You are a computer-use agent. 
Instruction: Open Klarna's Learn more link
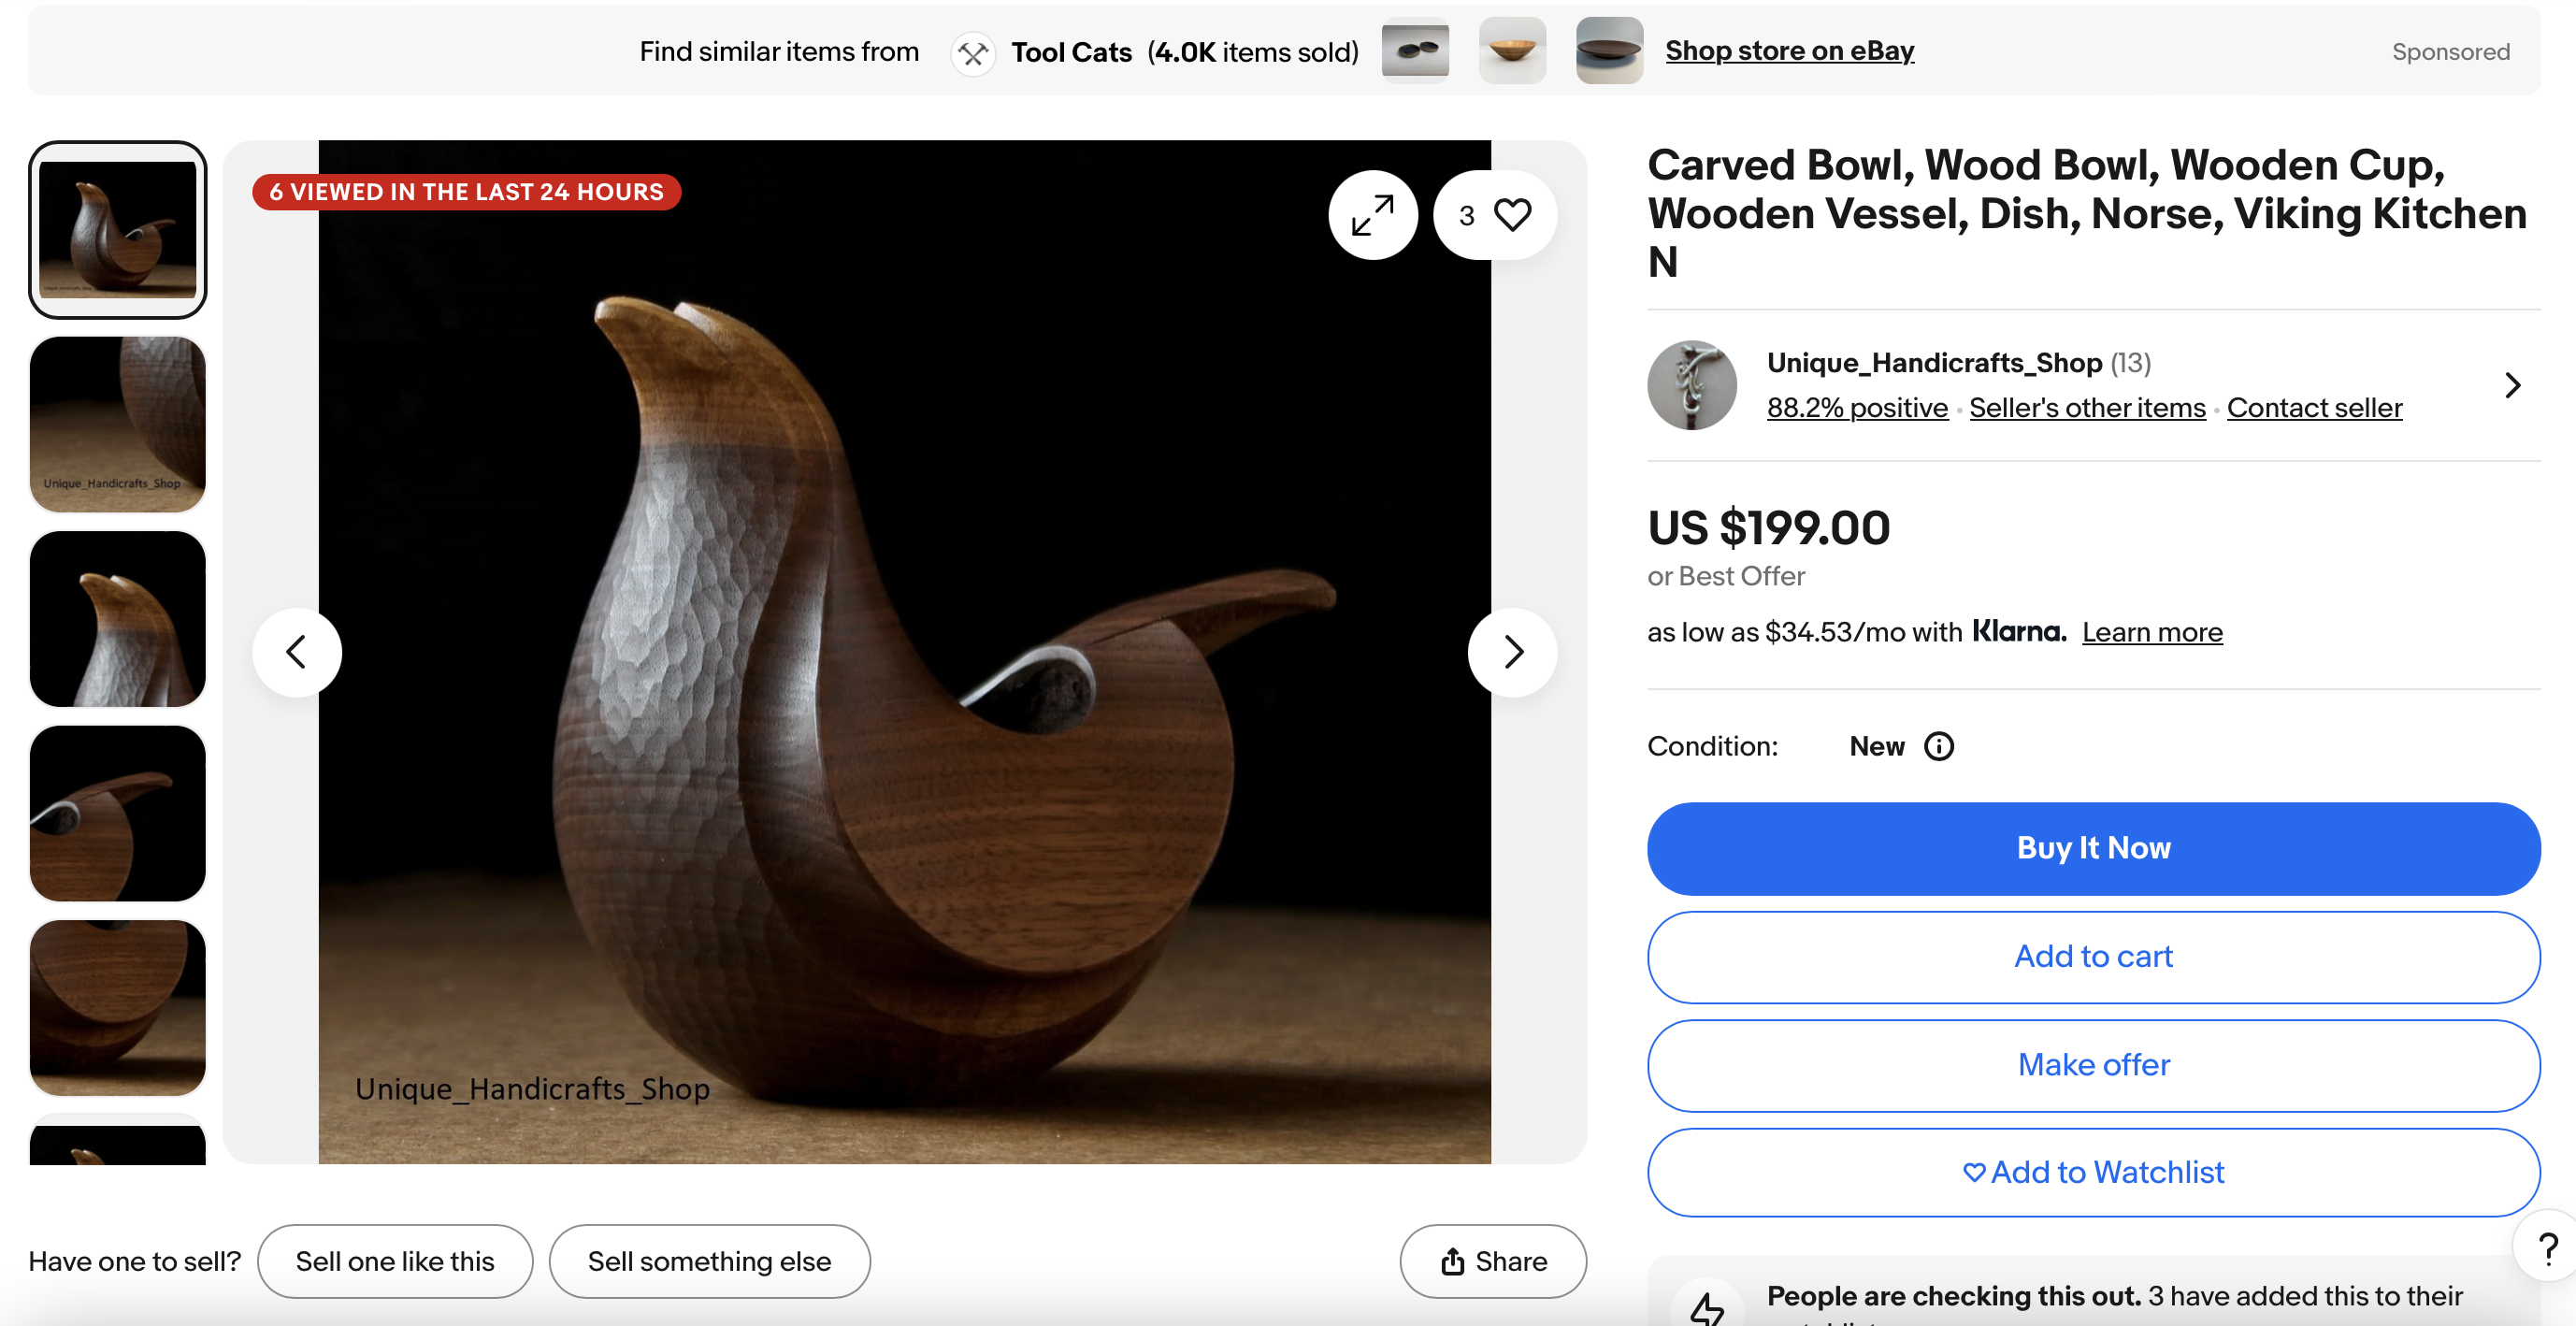2152,632
